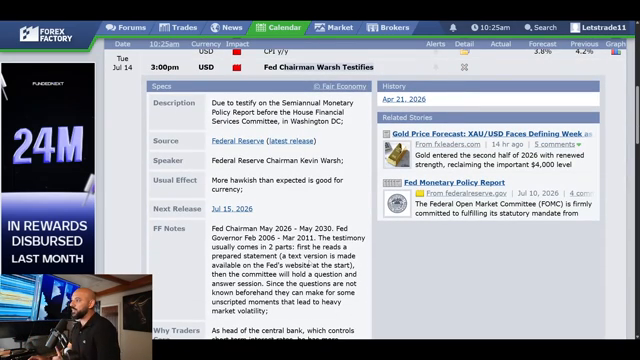Toggle alert bell for Warsh Testifies
The width and height of the screenshot is (640, 360).
pyautogui.click(x=436, y=67)
